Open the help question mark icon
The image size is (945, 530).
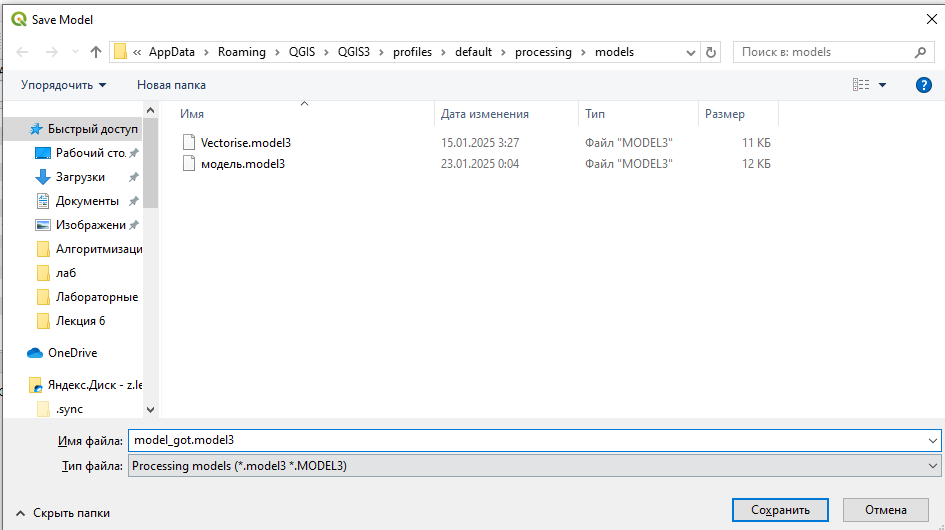point(923,85)
